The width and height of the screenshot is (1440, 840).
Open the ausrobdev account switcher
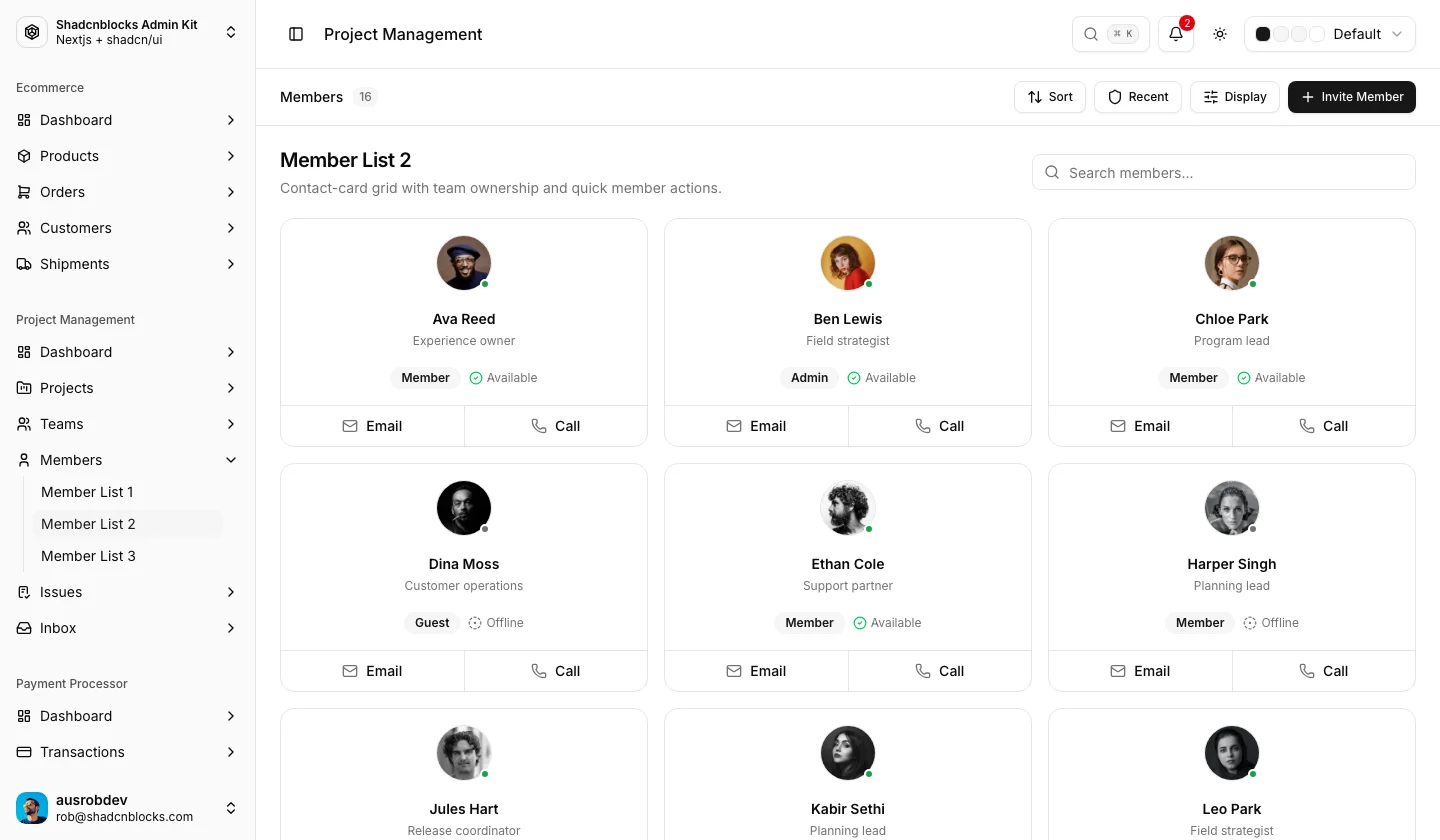pyautogui.click(x=128, y=808)
